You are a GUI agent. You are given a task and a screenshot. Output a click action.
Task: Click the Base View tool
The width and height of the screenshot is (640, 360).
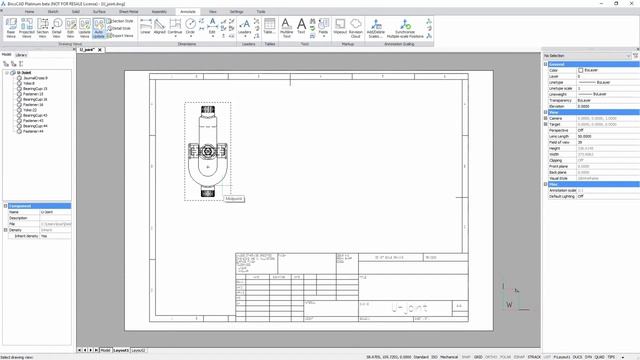11,28
